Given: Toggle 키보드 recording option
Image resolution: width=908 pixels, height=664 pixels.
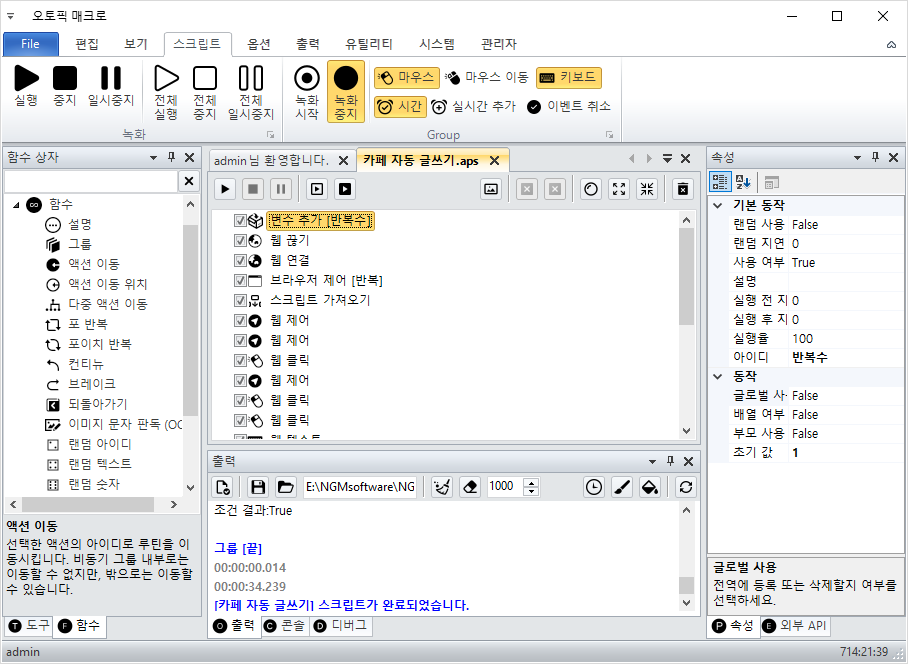Looking at the screenshot, I should click(x=569, y=78).
